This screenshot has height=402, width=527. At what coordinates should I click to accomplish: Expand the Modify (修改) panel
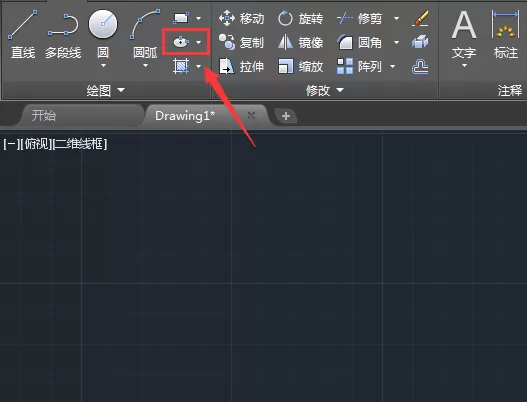pyautogui.click(x=325, y=90)
